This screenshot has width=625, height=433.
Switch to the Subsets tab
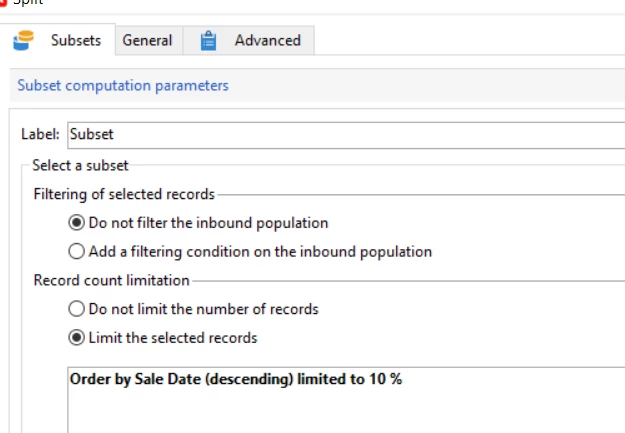tap(76, 41)
